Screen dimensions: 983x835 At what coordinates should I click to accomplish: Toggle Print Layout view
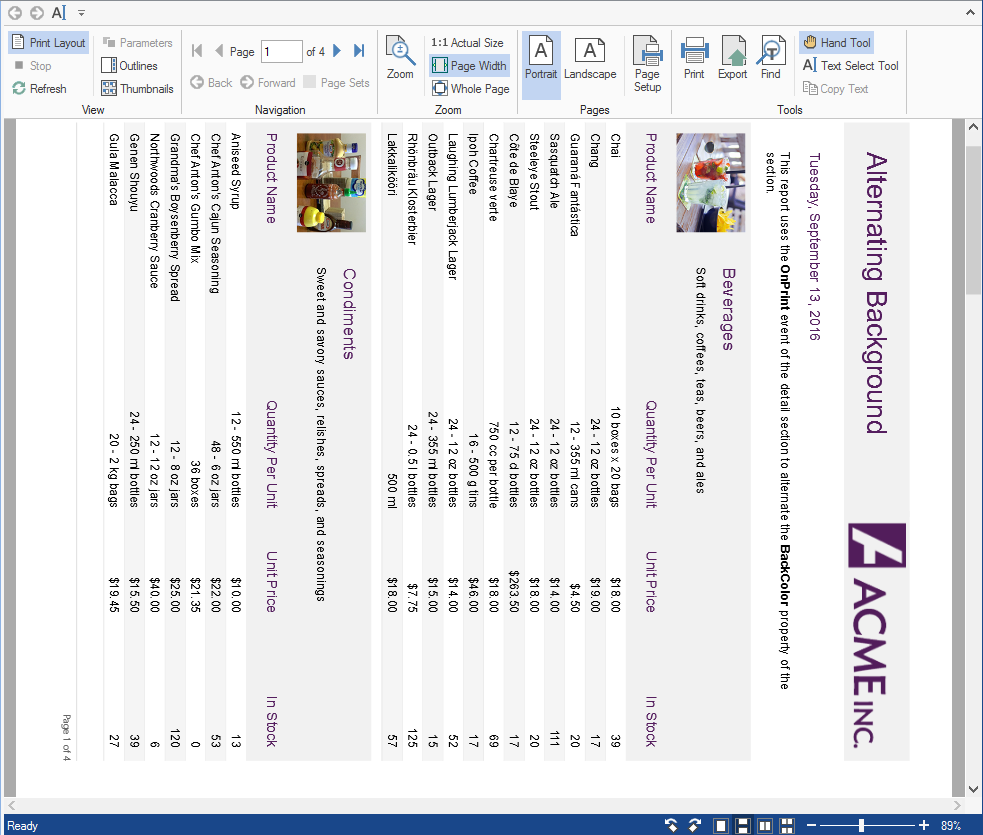pos(49,43)
